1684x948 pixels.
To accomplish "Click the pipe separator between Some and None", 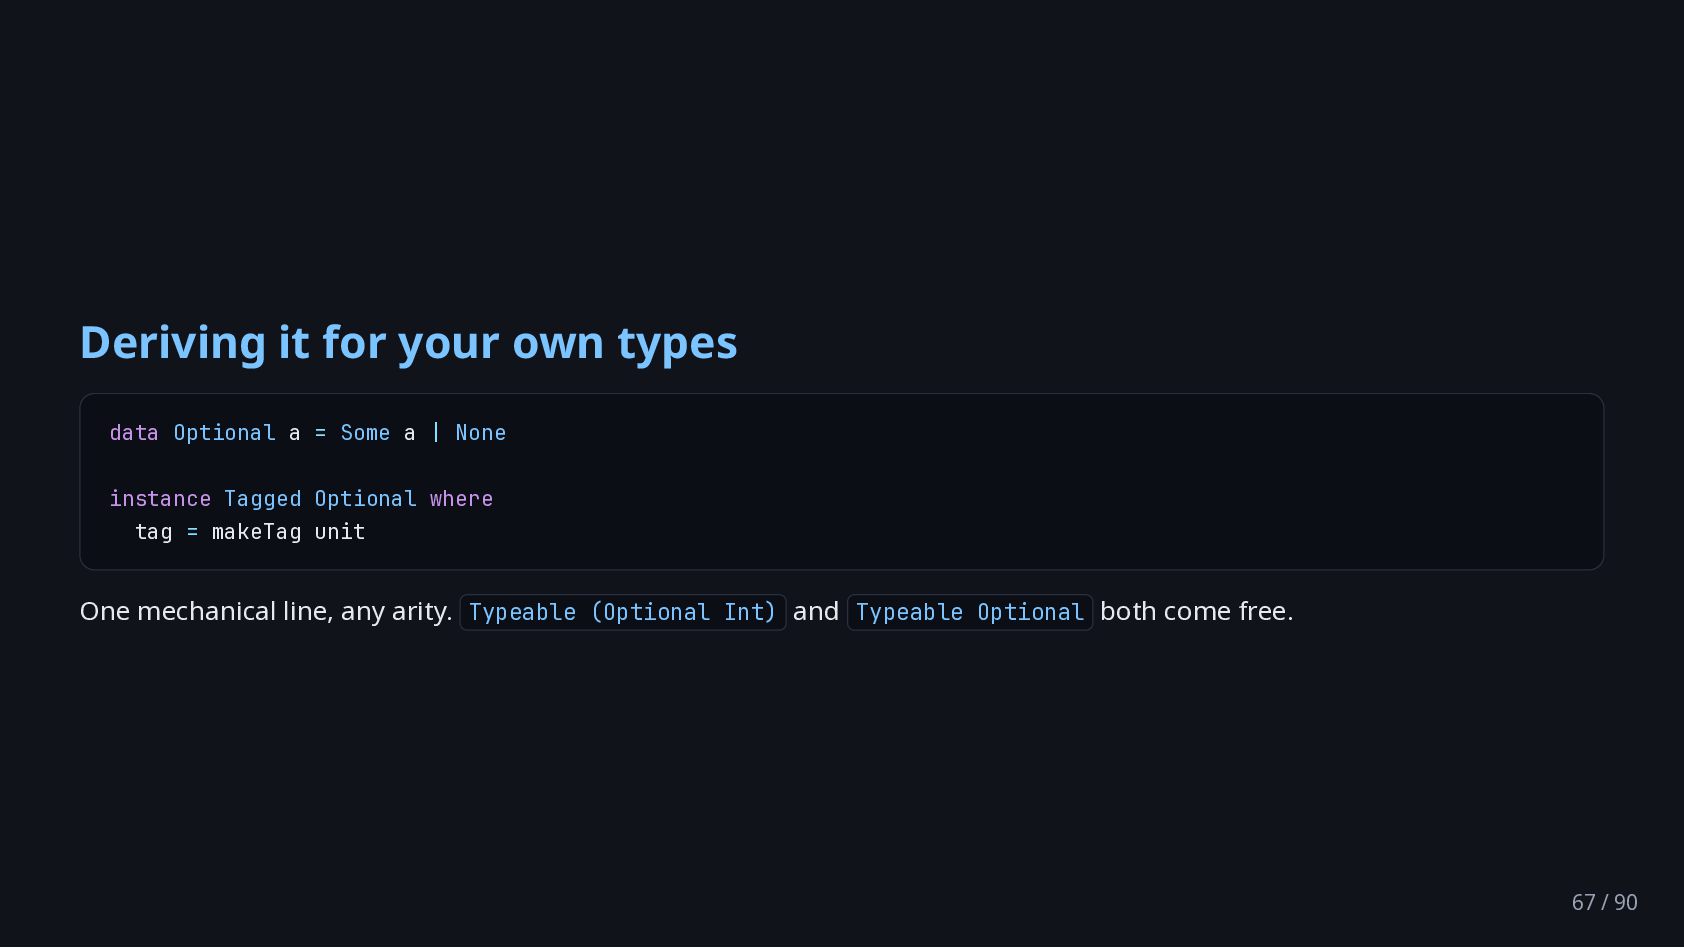I will 435,433.
